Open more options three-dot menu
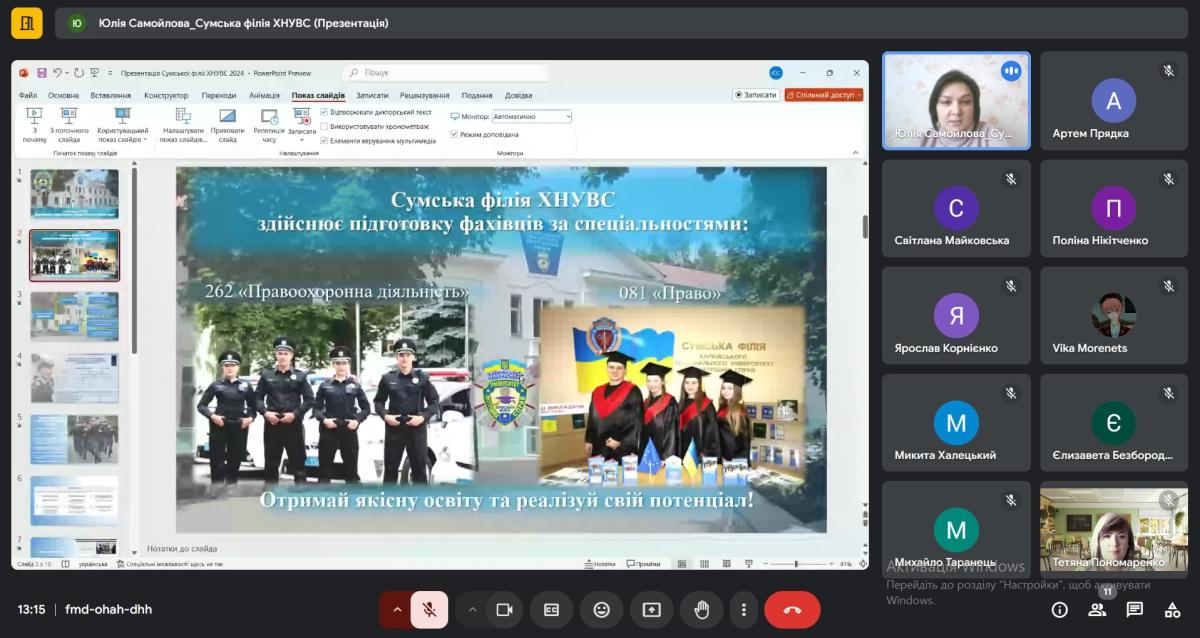 tap(743, 610)
